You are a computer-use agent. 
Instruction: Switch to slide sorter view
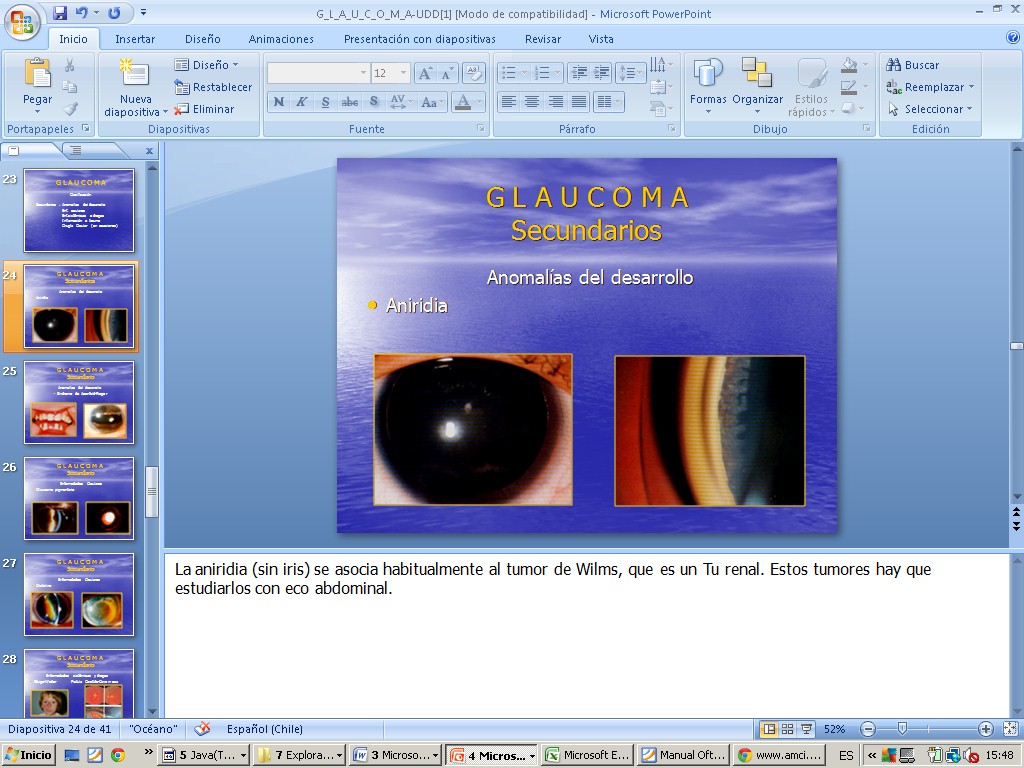tap(787, 729)
